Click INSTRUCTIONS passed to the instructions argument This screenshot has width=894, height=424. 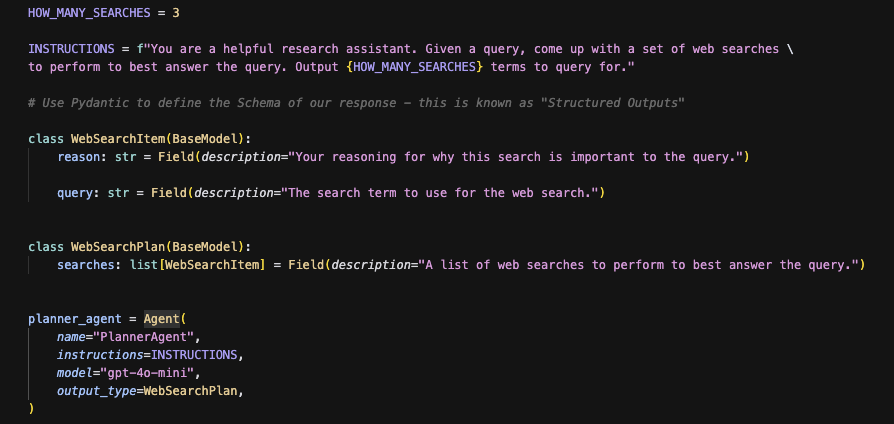194,355
